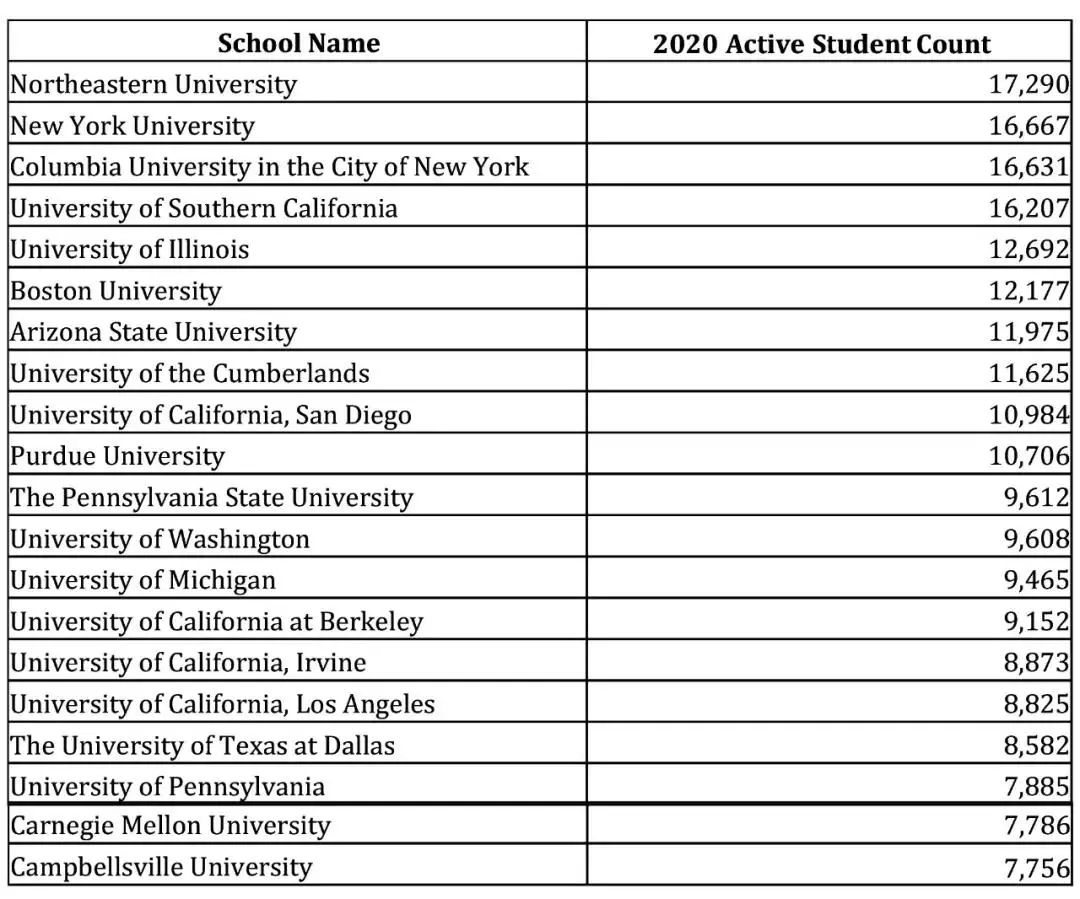Click Columbia University in the City of New York
1080x899 pixels.
(x=270, y=167)
